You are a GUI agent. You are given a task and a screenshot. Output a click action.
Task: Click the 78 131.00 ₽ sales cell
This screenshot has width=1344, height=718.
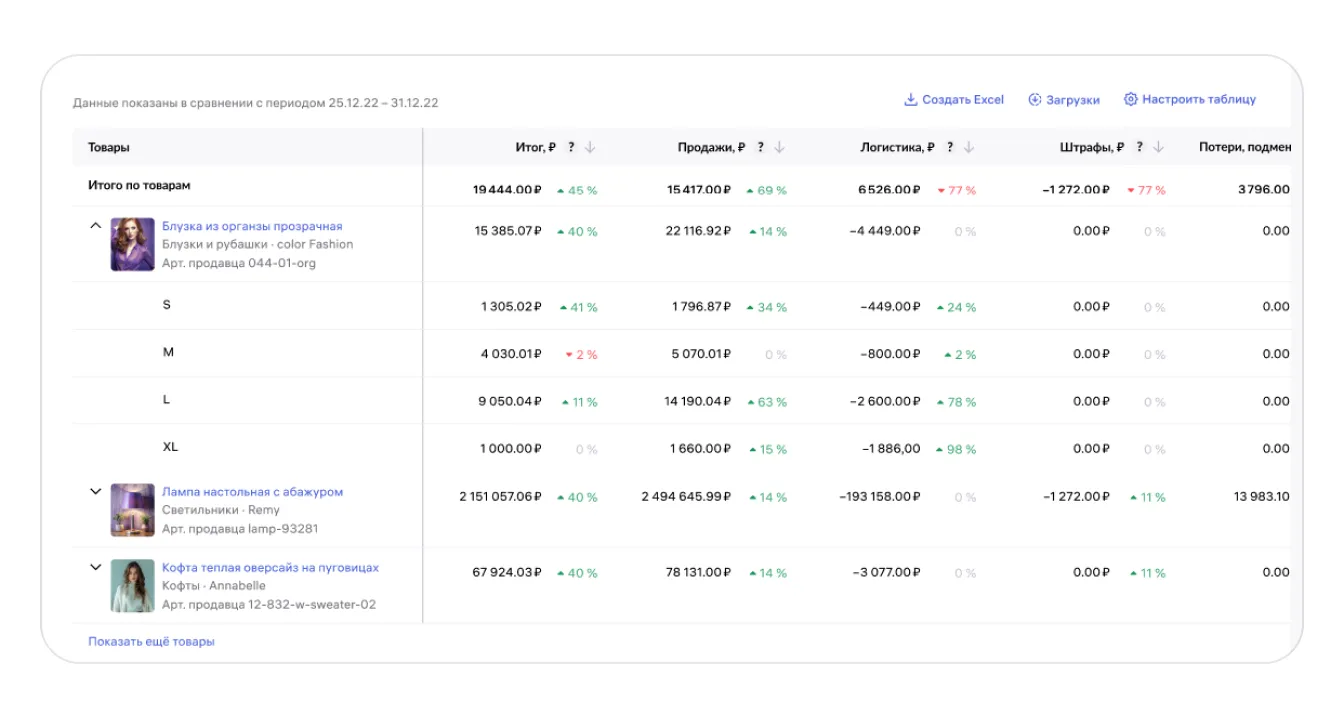[697, 573]
